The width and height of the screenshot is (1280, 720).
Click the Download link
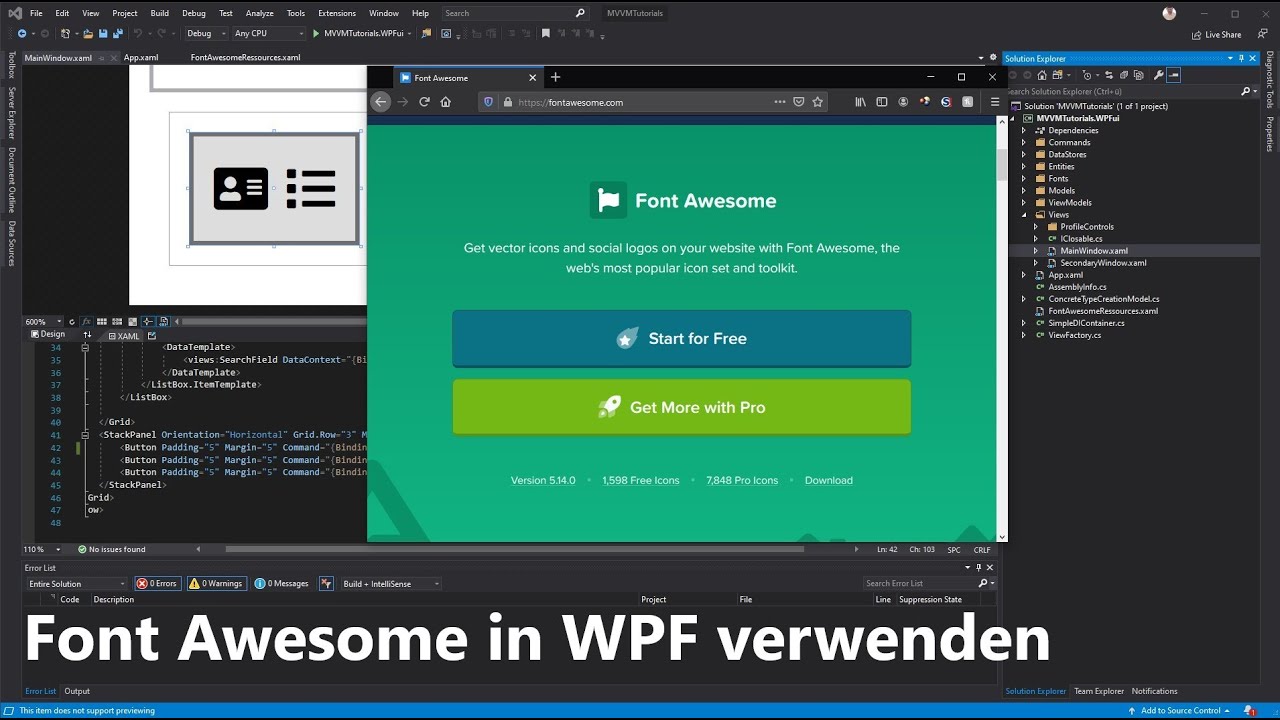pyautogui.click(x=829, y=480)
